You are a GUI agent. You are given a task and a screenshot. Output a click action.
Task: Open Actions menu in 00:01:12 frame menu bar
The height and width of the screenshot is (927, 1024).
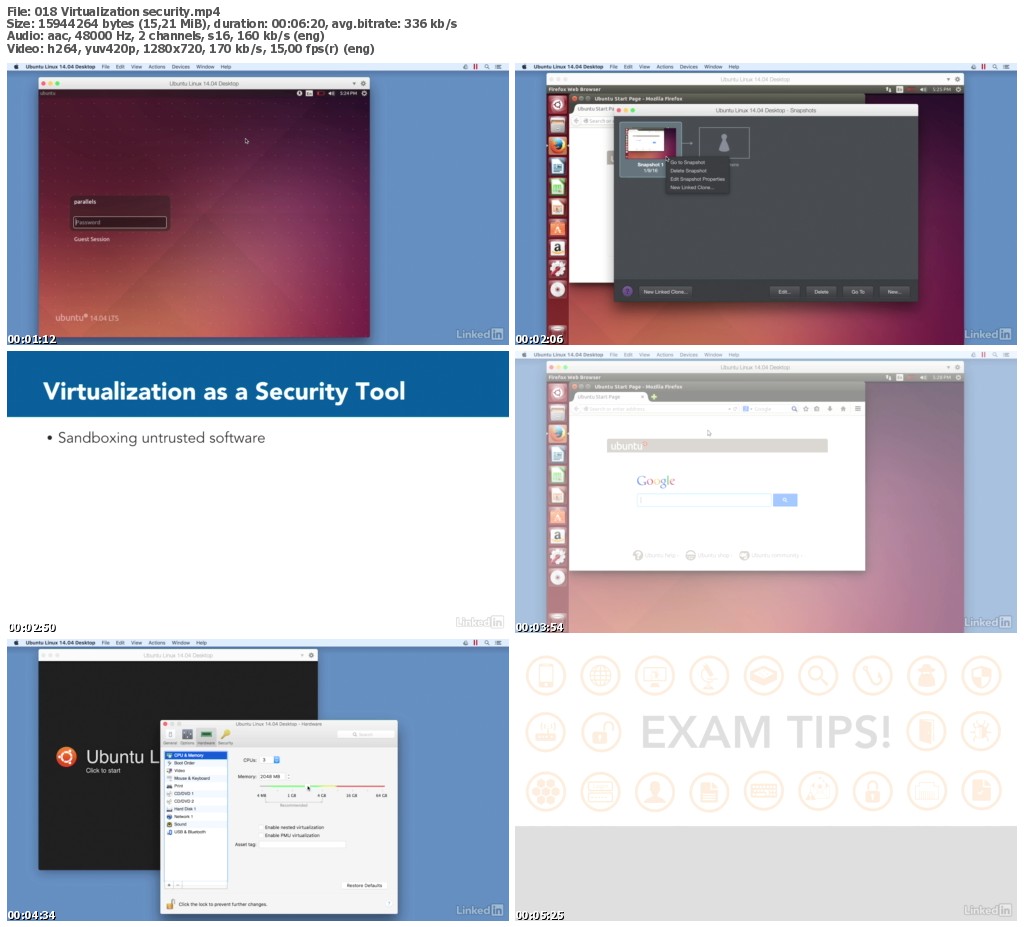(157, 67)
